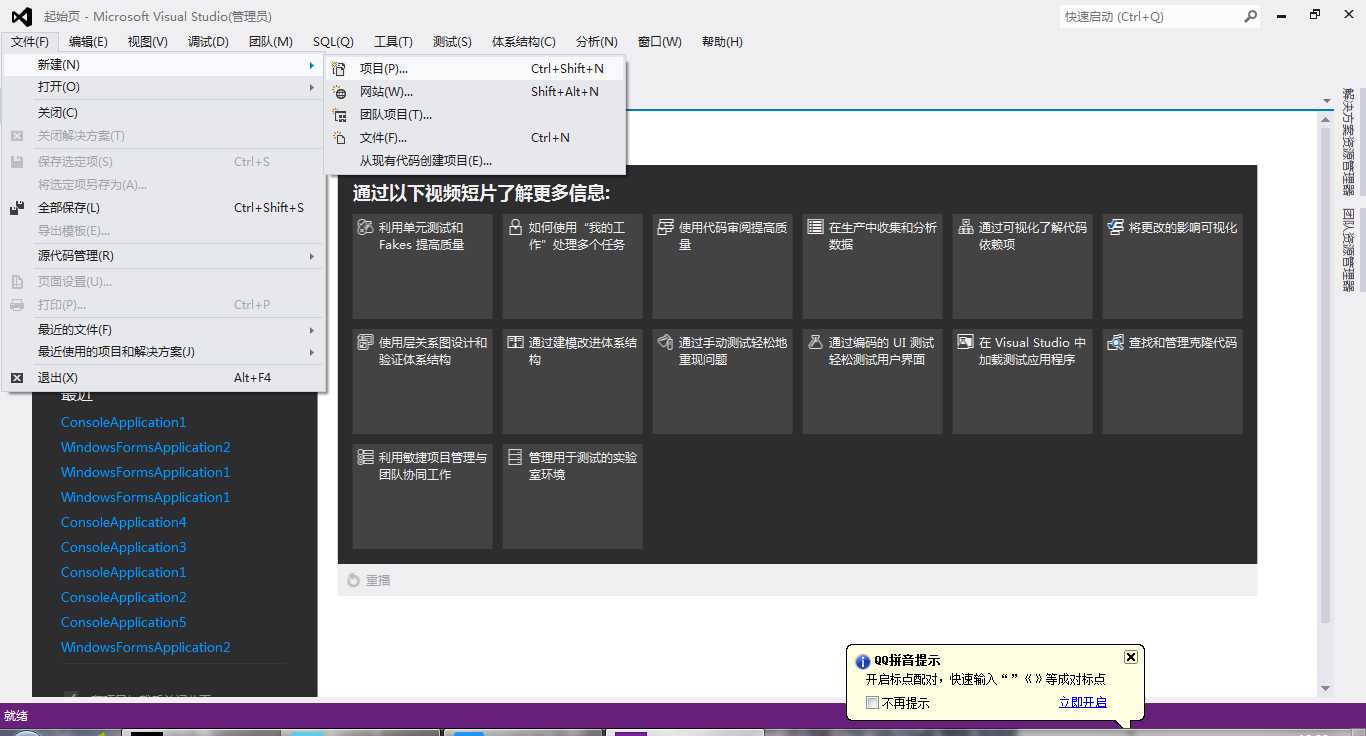The image size is (1366, 736).
Task: Click icon on 使用层关系图设计和验证体系结构 tile
Action: pos(365,342)
